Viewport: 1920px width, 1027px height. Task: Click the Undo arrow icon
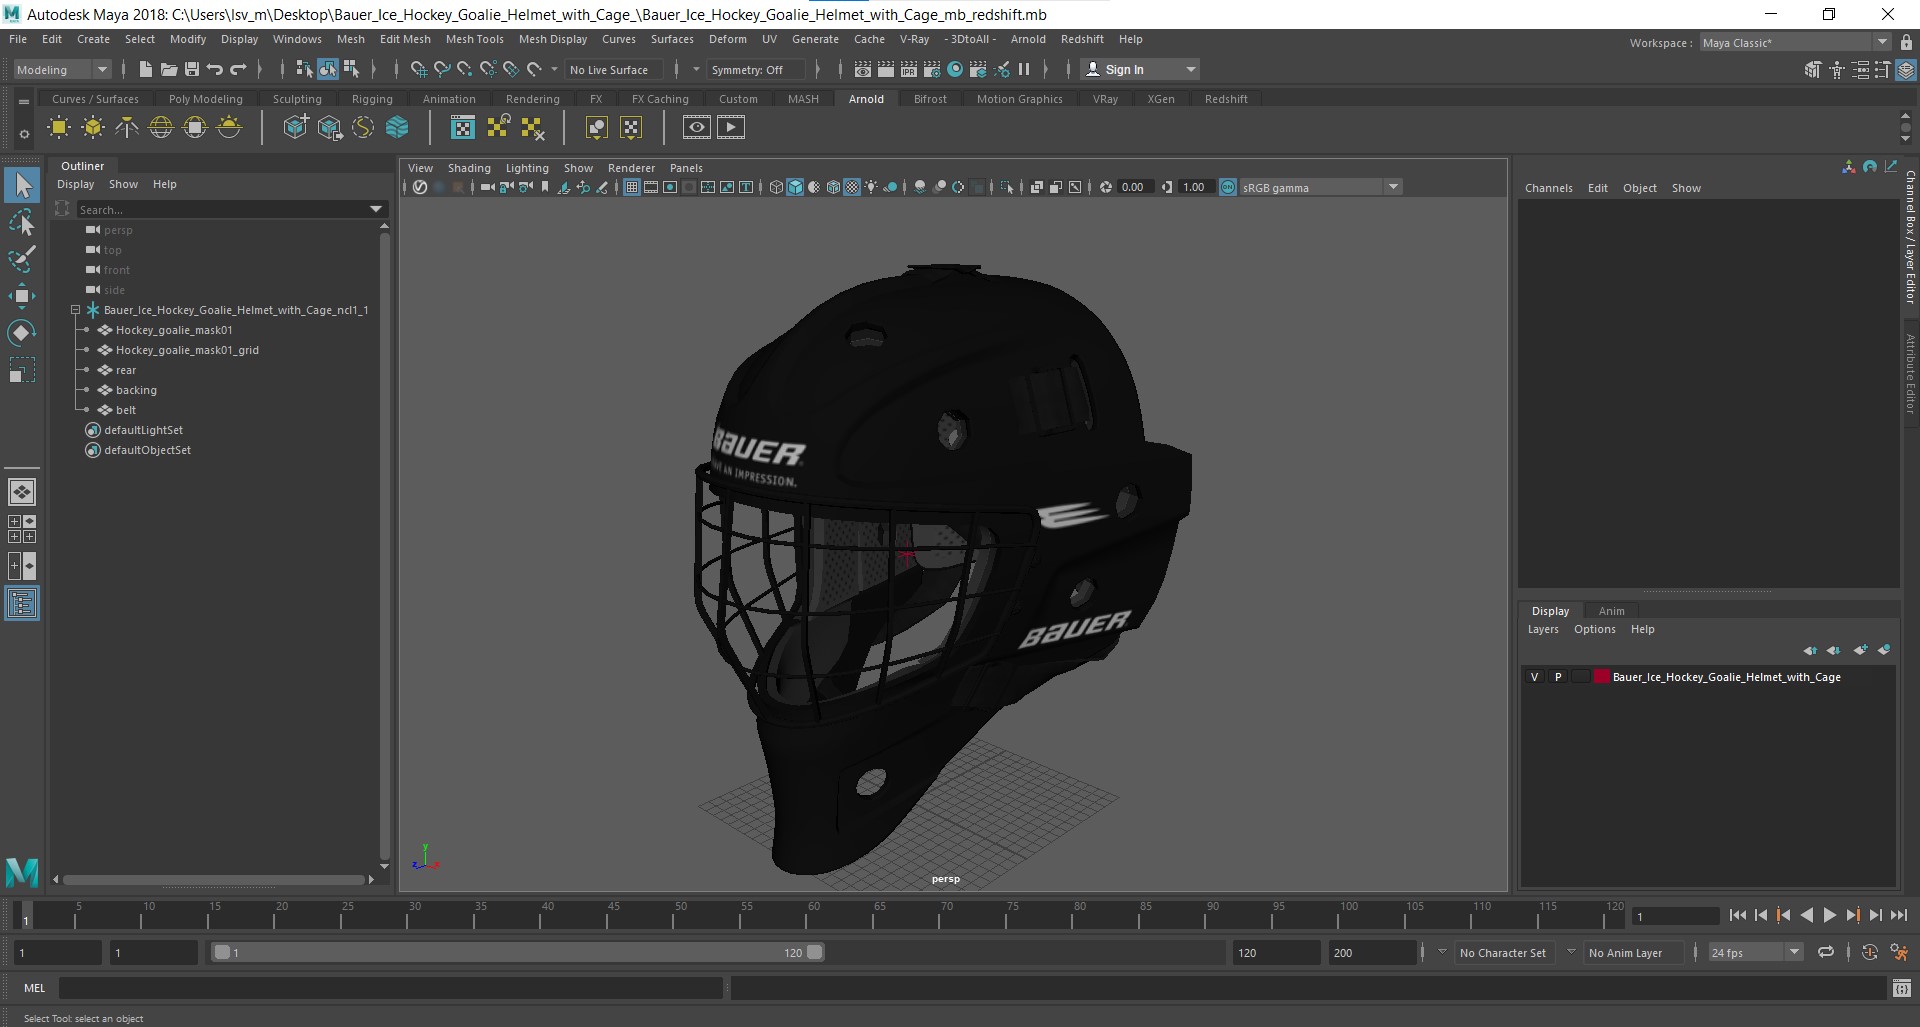[x=215, y=69]
